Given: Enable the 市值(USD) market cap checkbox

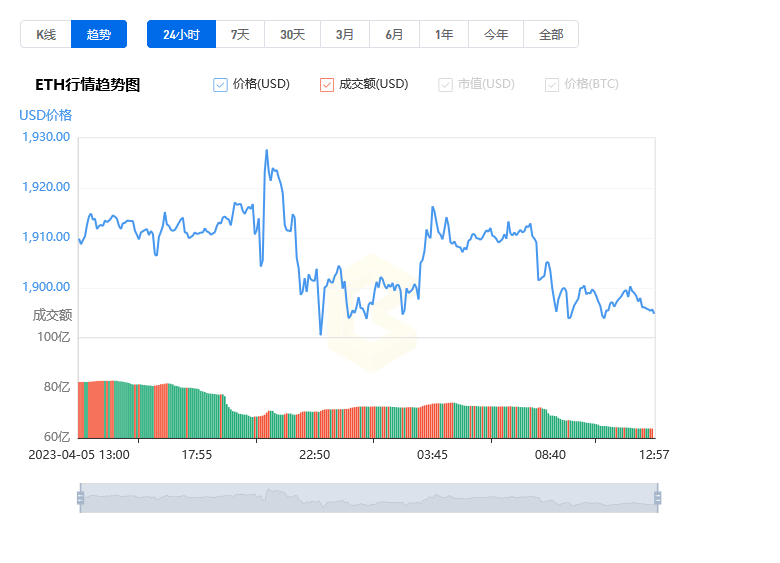Looking at the screenshot, I should [445, 85].
